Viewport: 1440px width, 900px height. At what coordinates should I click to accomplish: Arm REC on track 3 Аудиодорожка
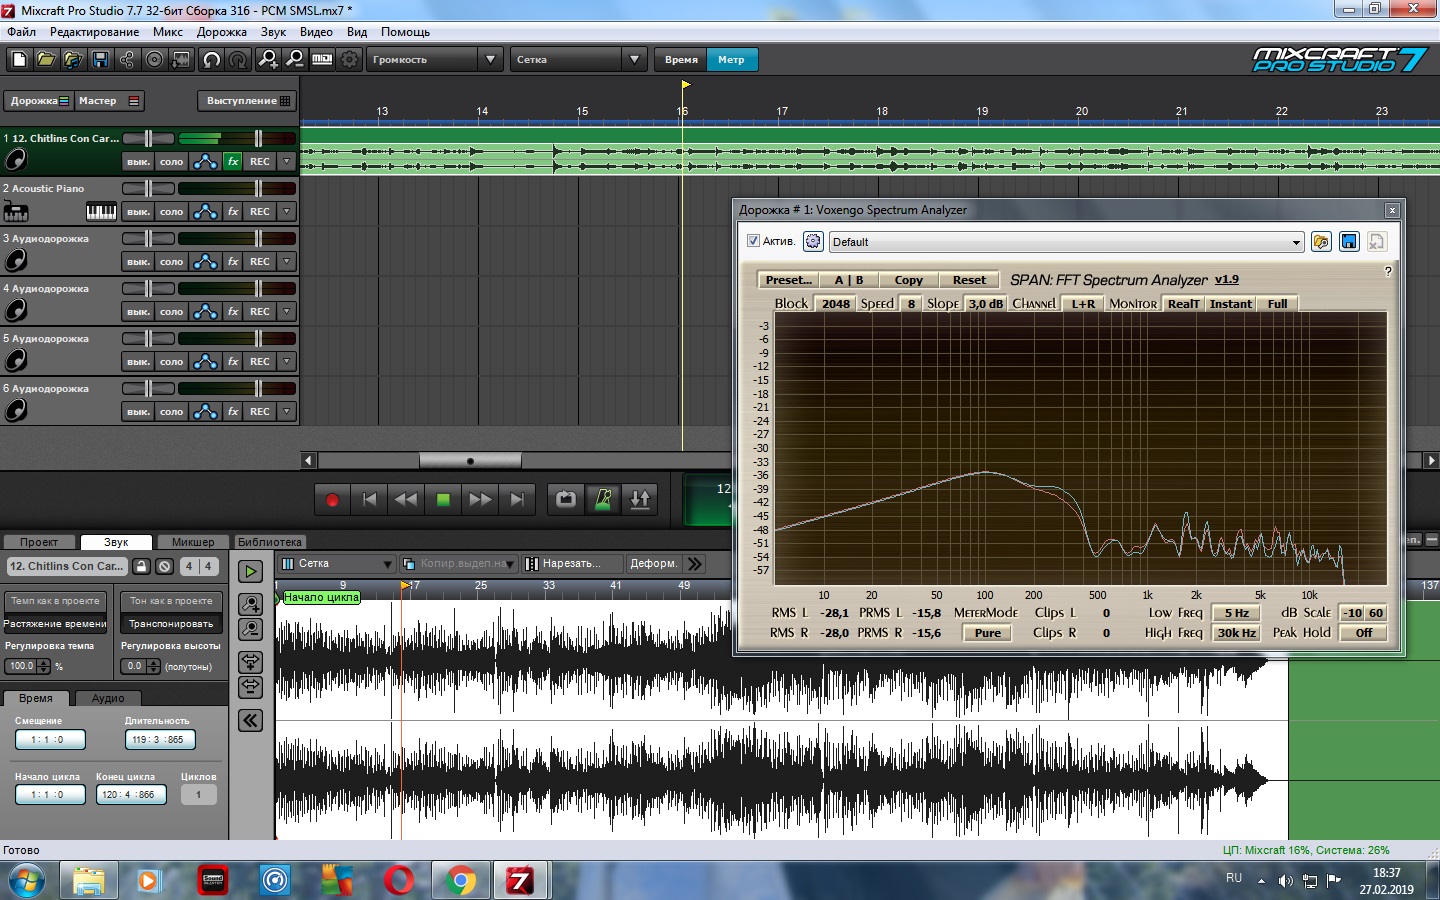tap(260, 262)
